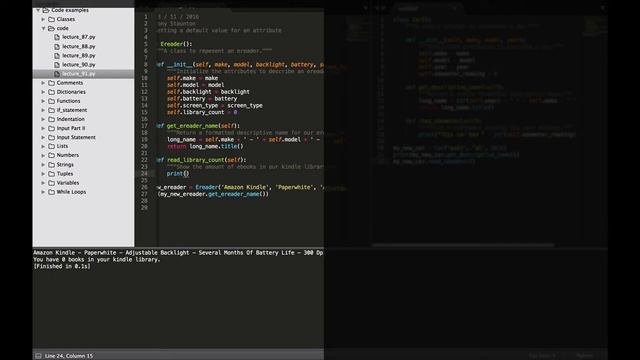Expand the Indentation folder arrow
This screenshot has height=360, width=640.
click(x=43, y=119)
